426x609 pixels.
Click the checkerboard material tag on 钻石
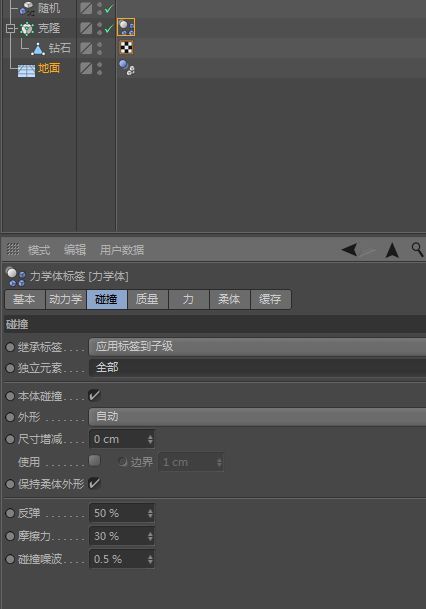click(x=126, y=47)
